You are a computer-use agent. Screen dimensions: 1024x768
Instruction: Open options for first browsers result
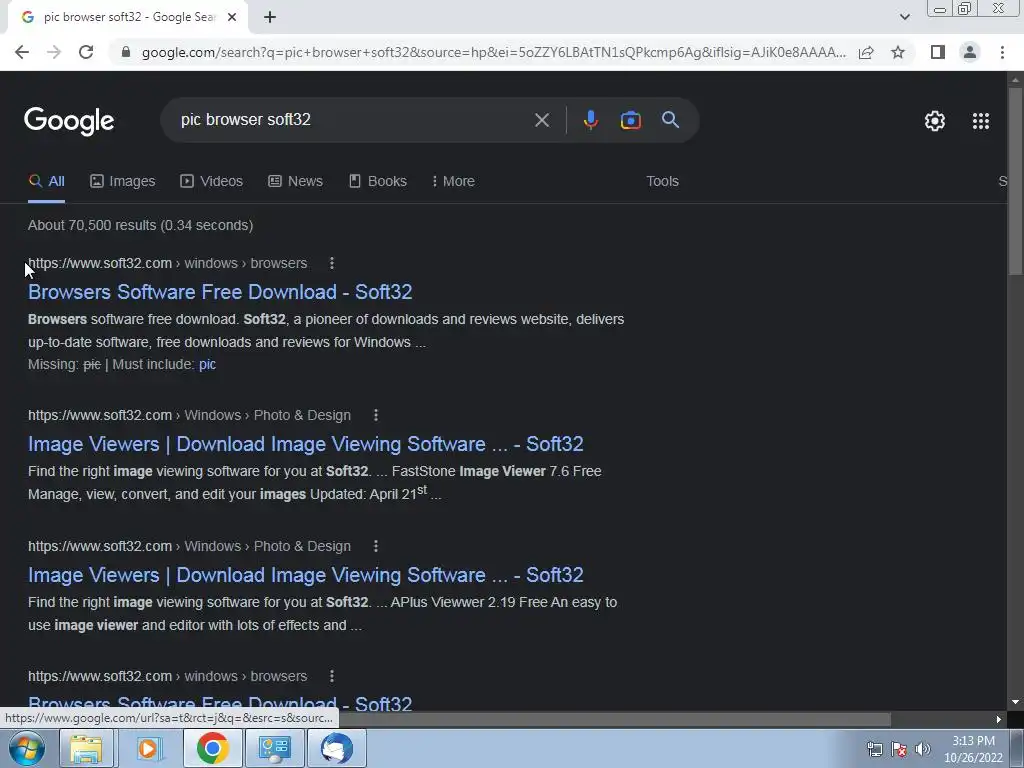click(332, 263)
